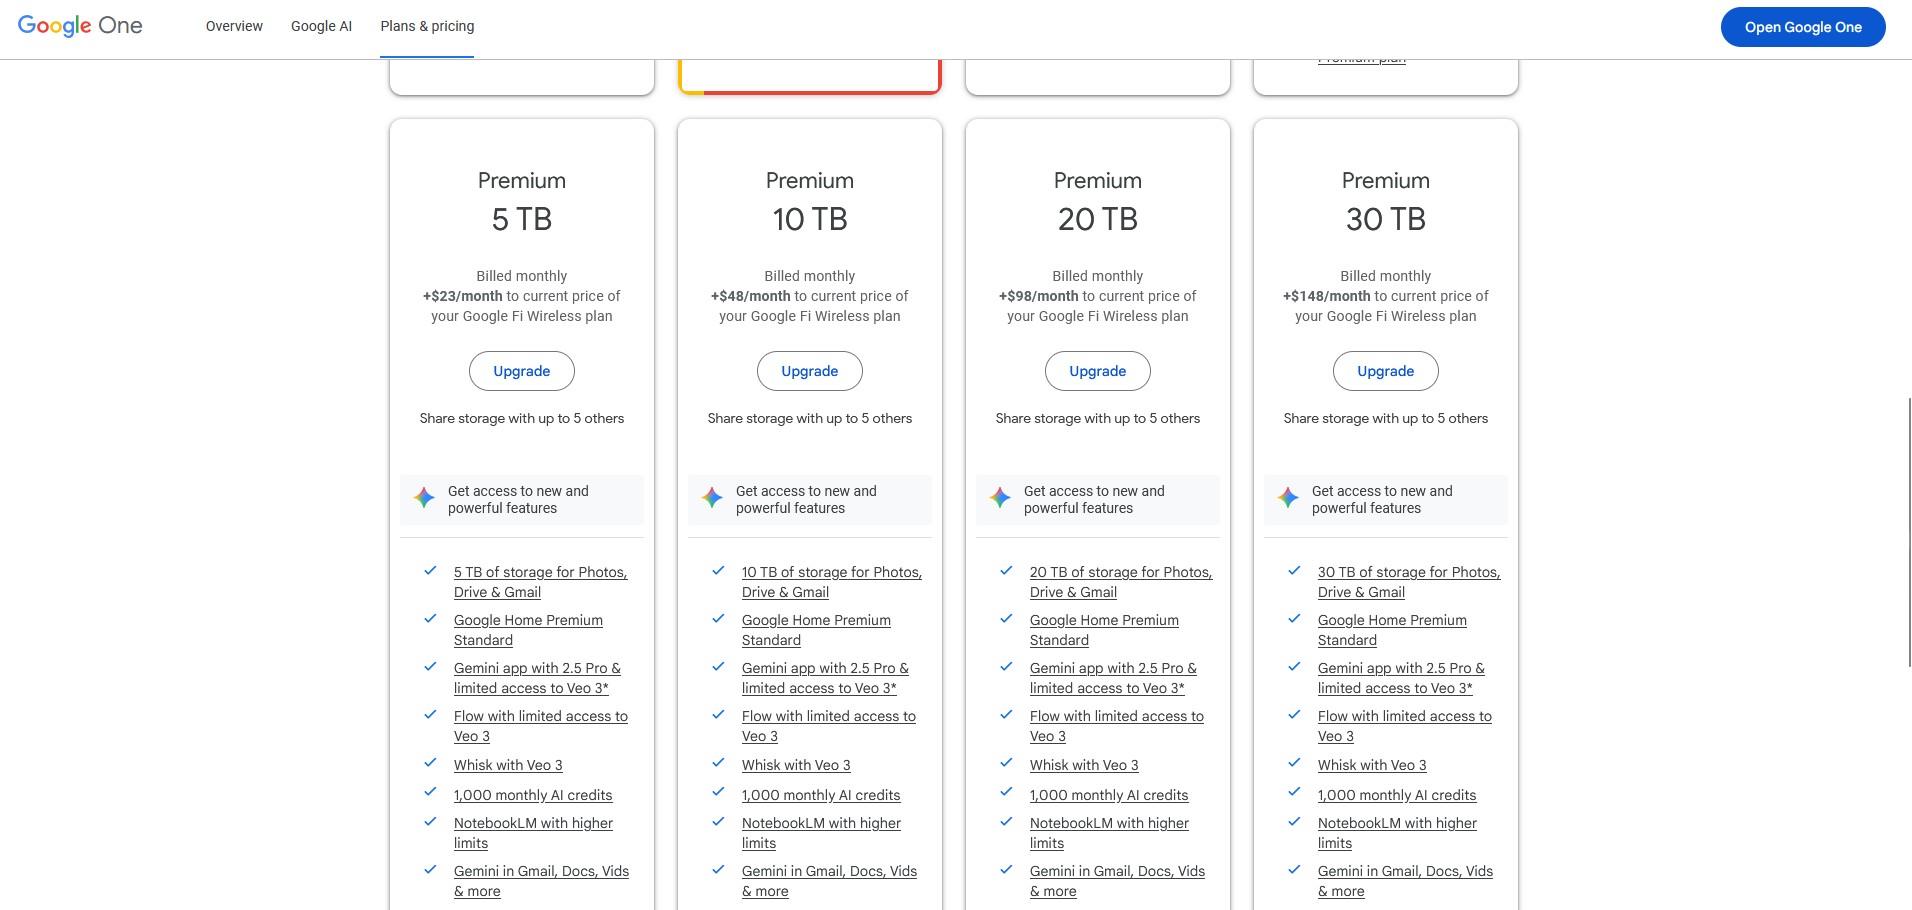This screenshot has height=910, width=1912.
Task: Click the Gemini sparkle icon in 30 TB card
Action: tap(1288, 498)
